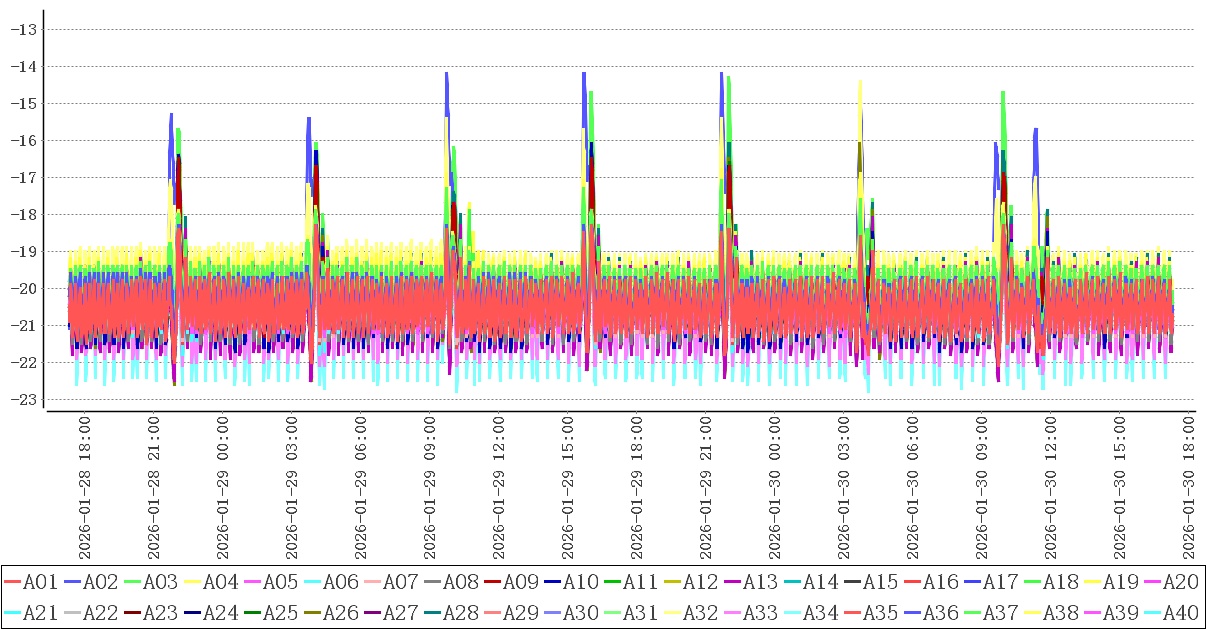1207x630 pixels.
Task: Click the -13 y-axis tick label
Action: tap(23, 29)
